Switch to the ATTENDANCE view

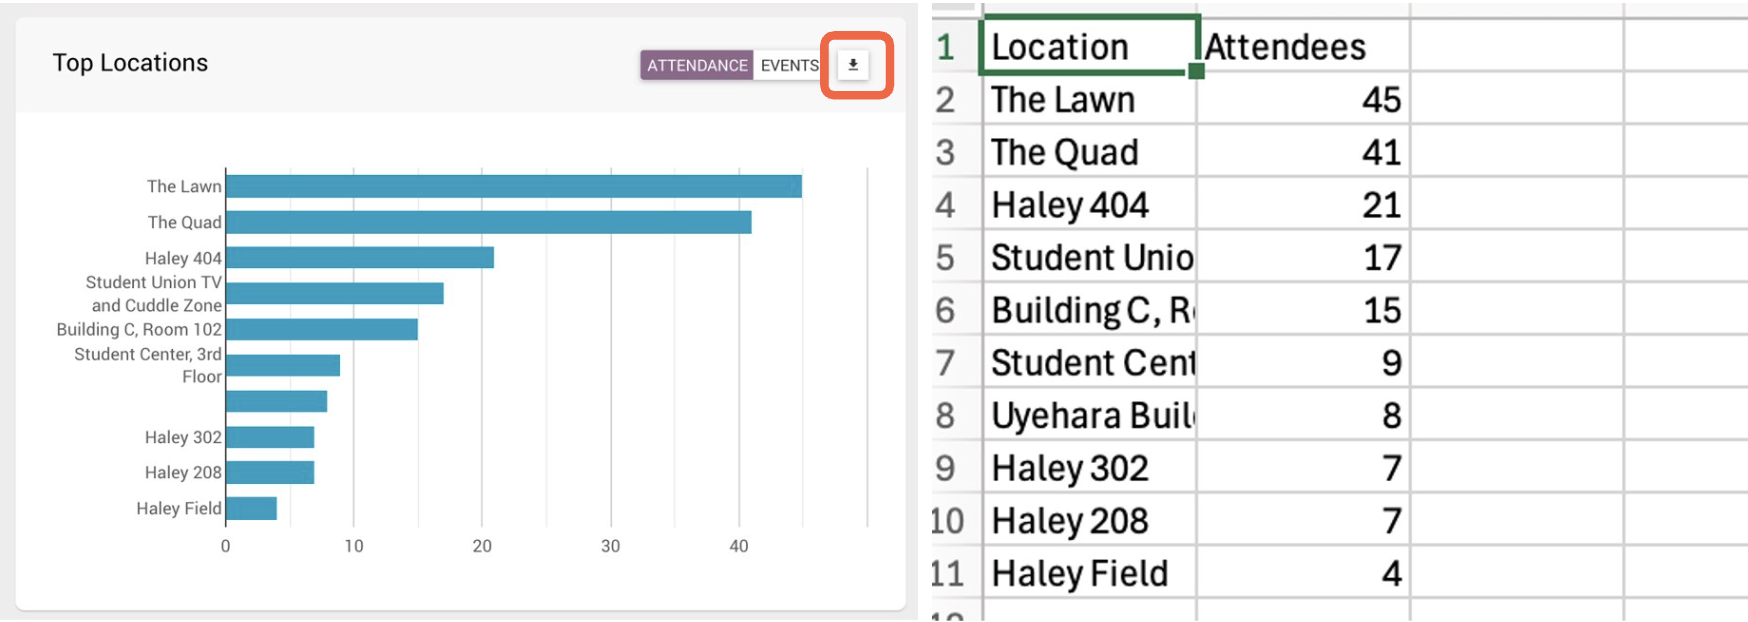(697, 65)
